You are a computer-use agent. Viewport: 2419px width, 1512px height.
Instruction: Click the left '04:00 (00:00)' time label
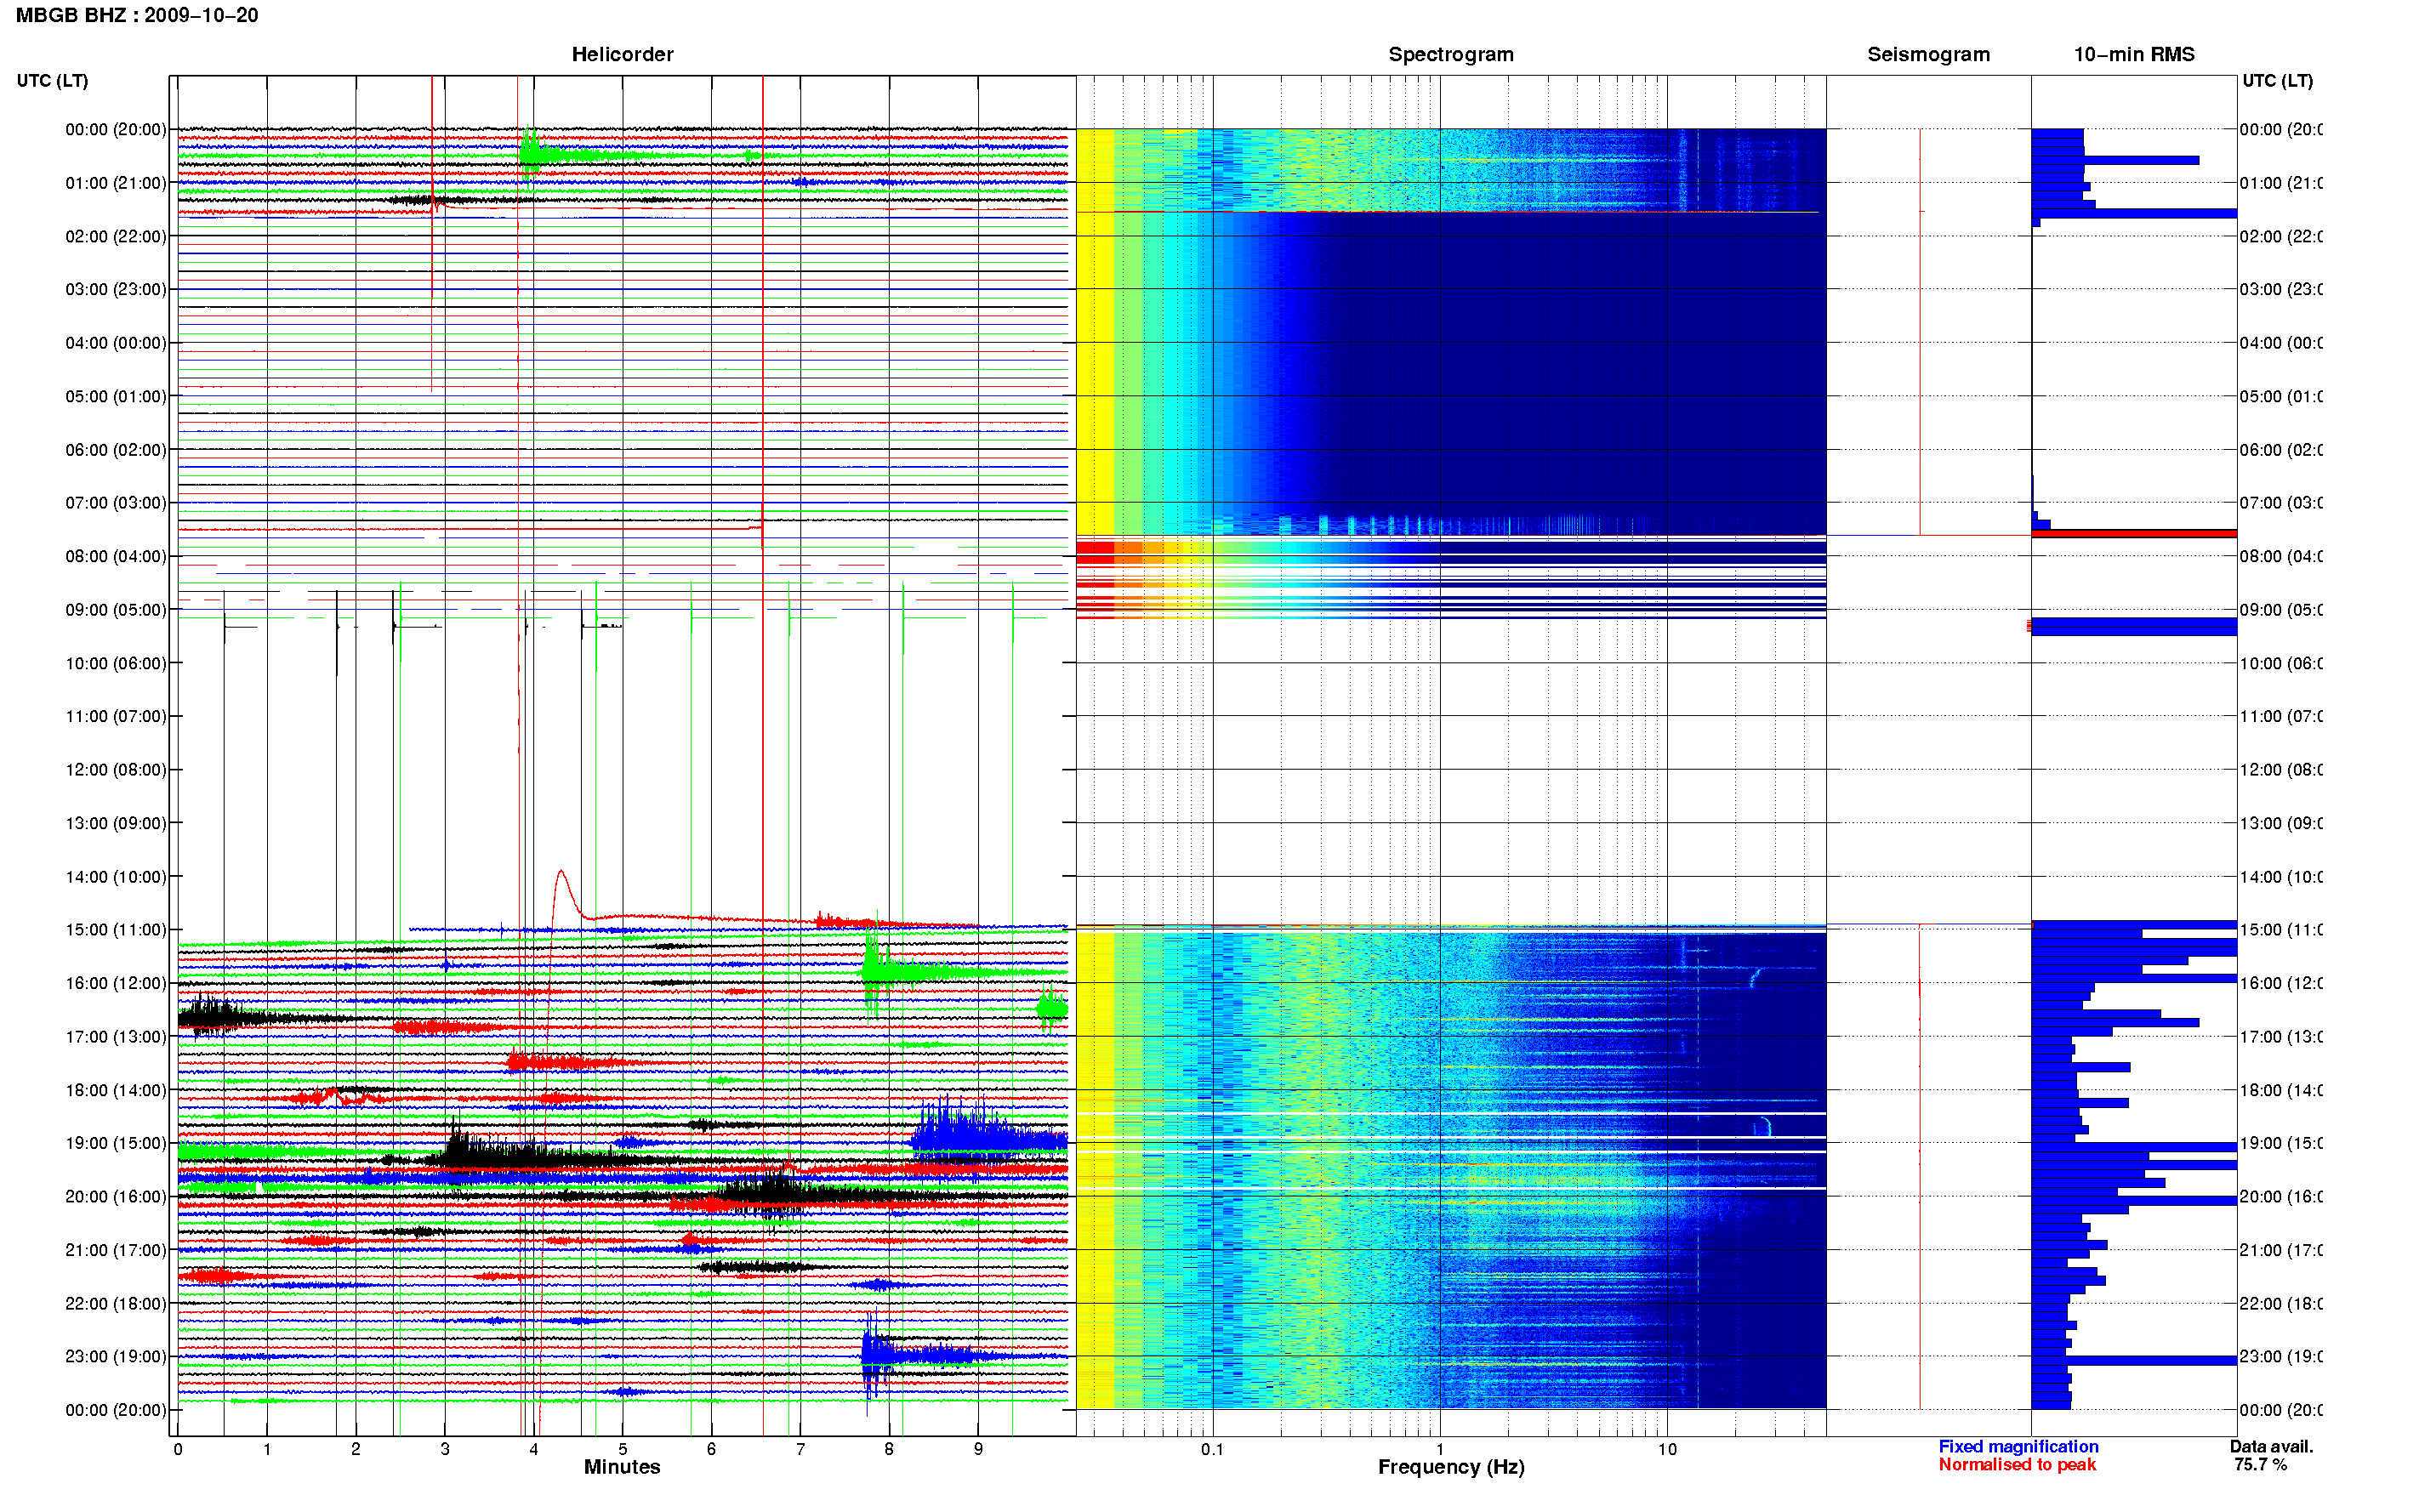(x=116, y=343)
